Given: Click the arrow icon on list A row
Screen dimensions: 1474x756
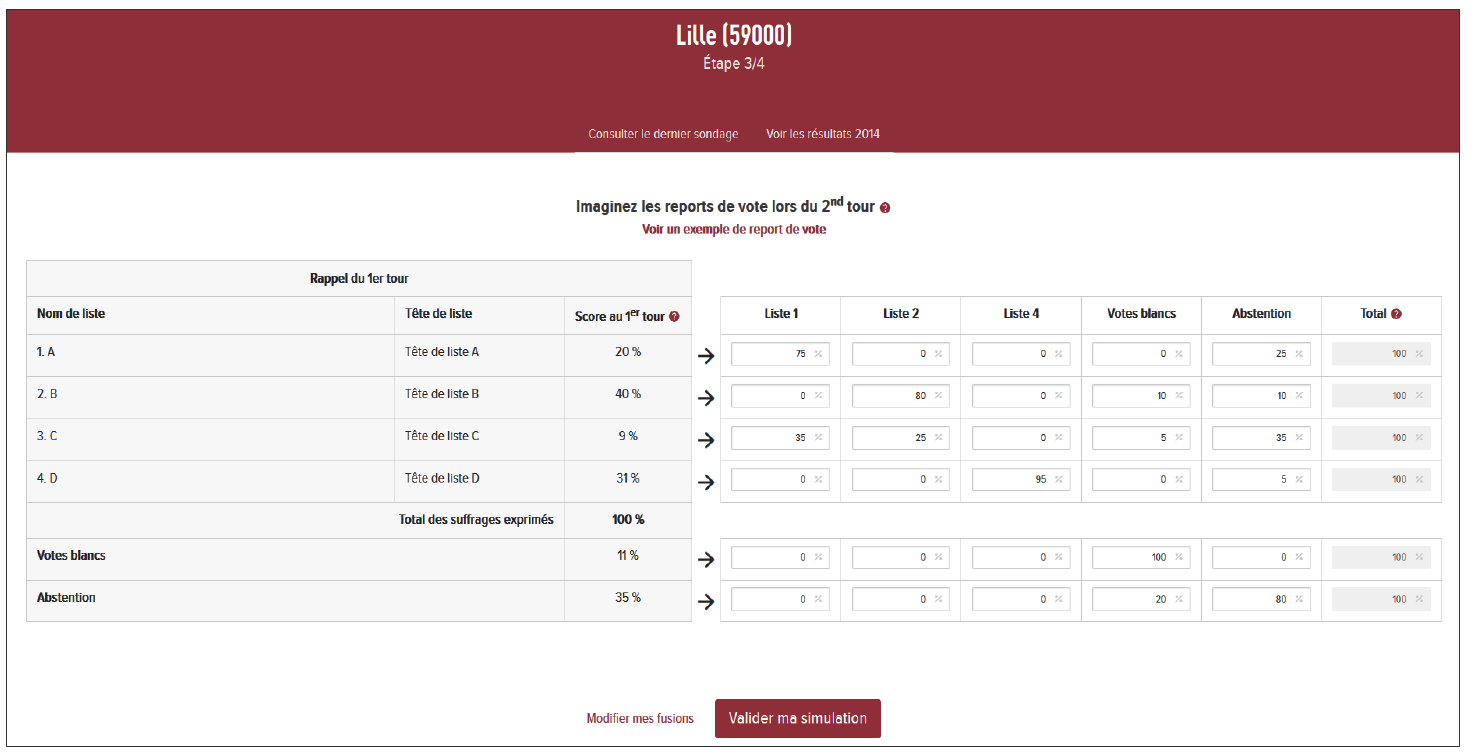Looking at the screenshot, I should point(706,356).
